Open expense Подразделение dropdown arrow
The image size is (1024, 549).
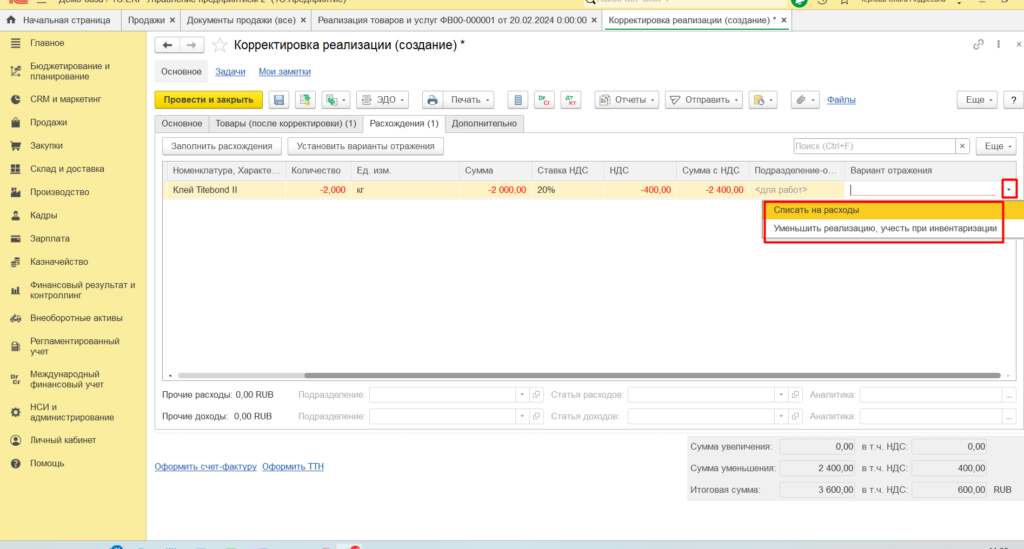(522, 395)
